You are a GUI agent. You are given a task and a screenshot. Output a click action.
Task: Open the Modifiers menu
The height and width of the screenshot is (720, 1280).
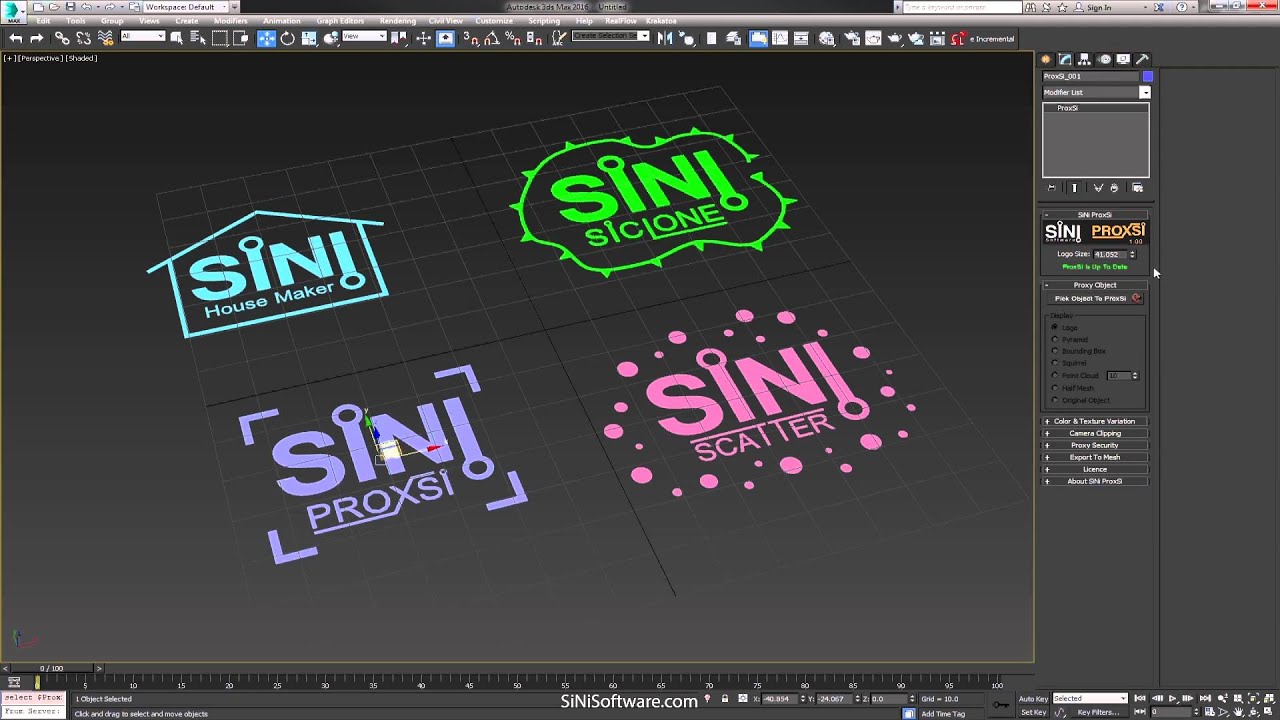pyautogui.click(x=231, y=21)
